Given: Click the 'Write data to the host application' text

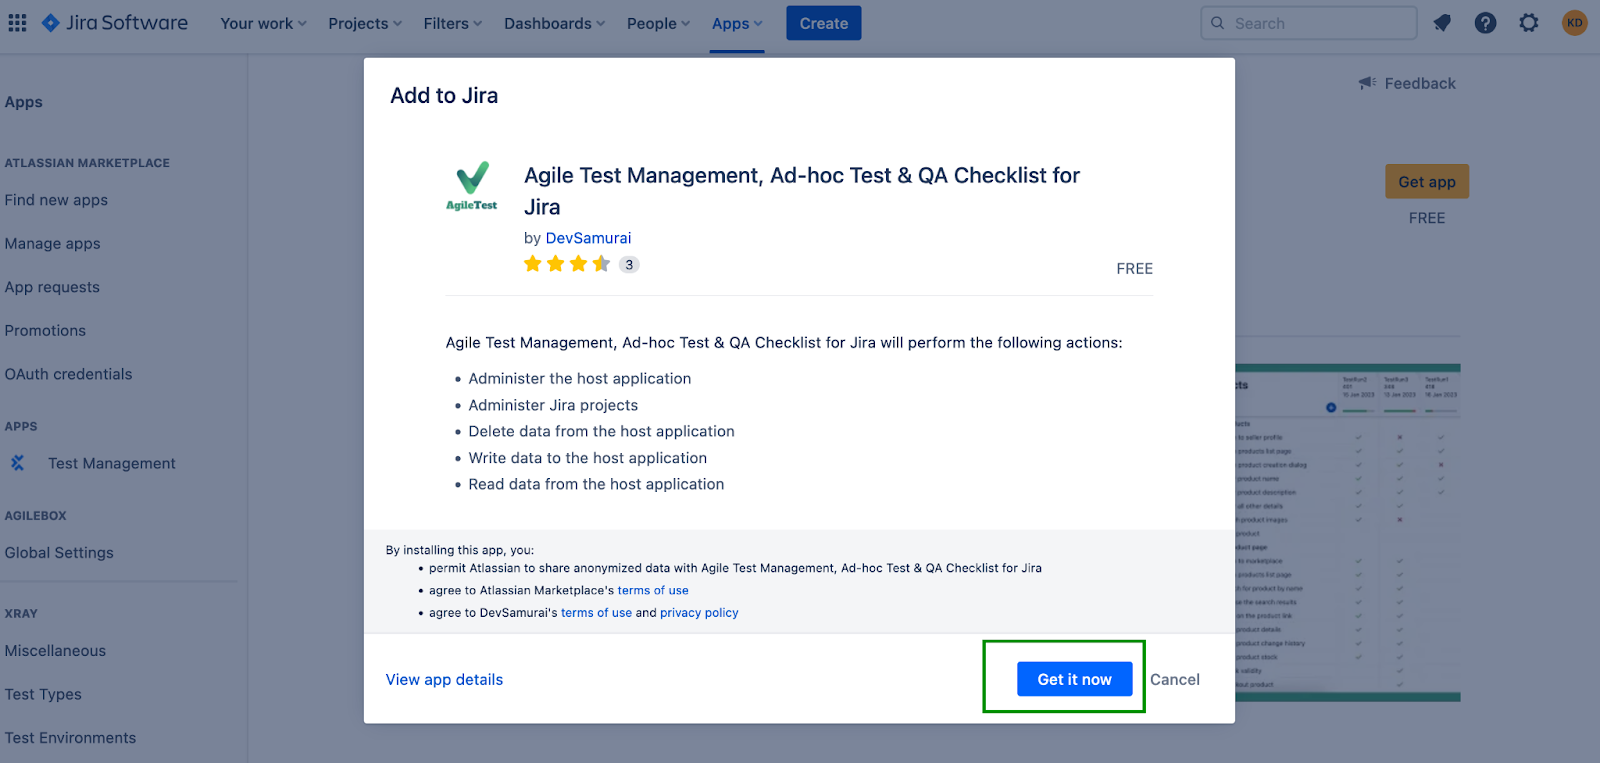Looking at the screenshot, I should point(588,458).
